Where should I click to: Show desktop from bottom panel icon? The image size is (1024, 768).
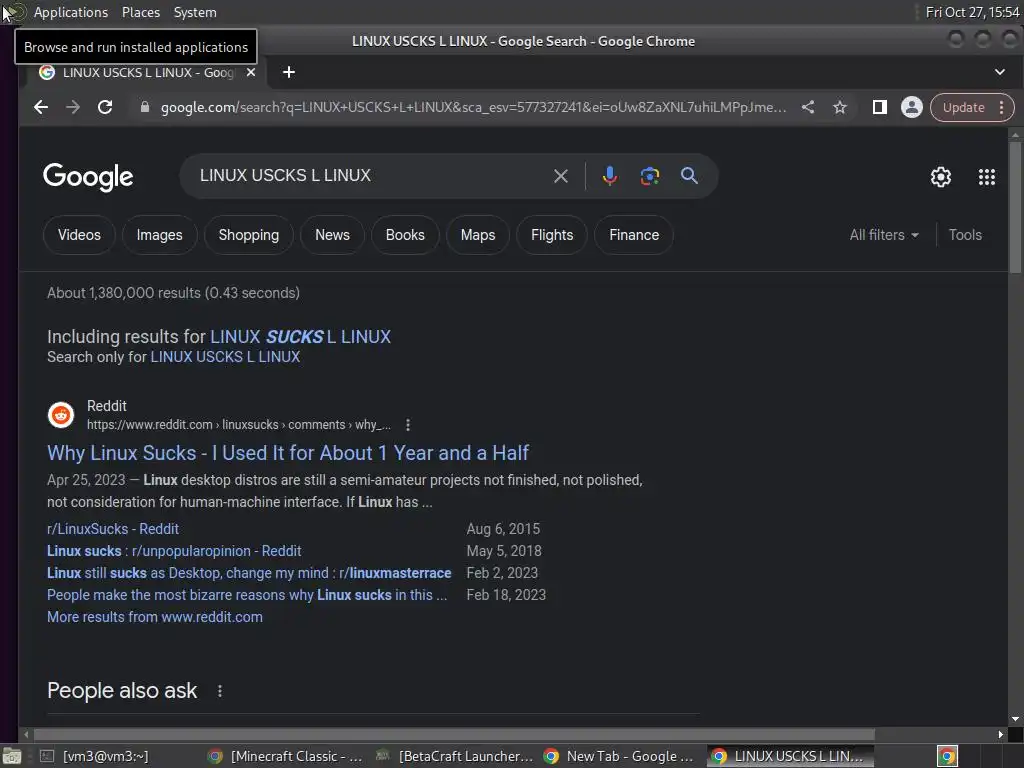[11, 756]
